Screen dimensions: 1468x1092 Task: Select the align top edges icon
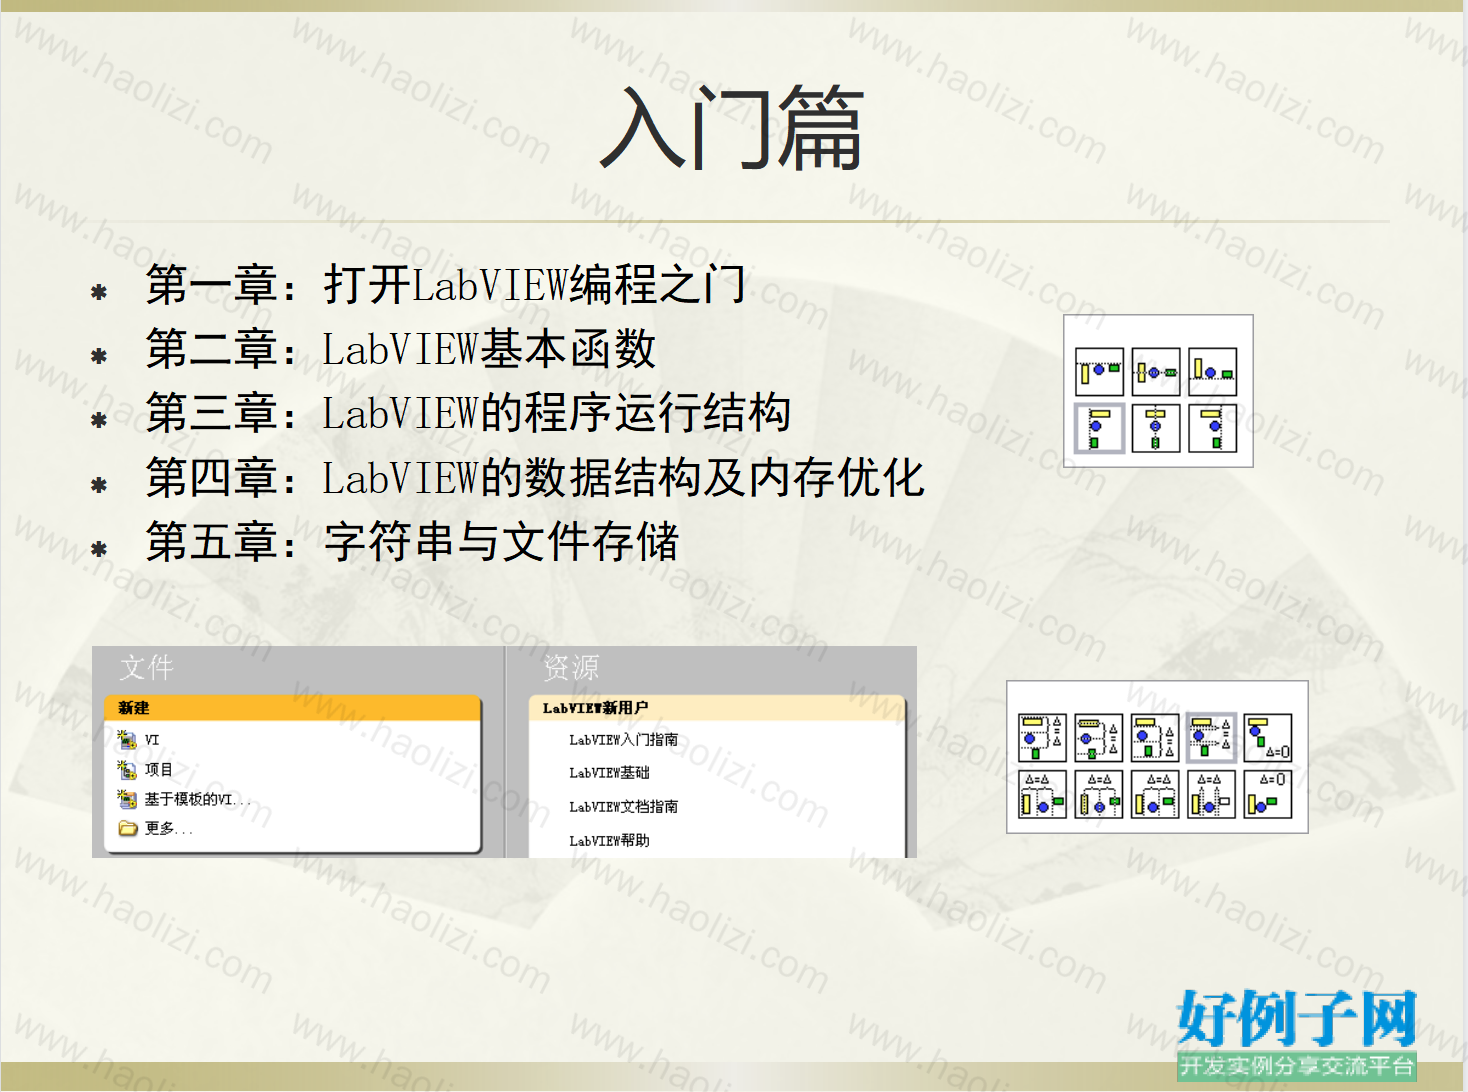coord(1099,372)
